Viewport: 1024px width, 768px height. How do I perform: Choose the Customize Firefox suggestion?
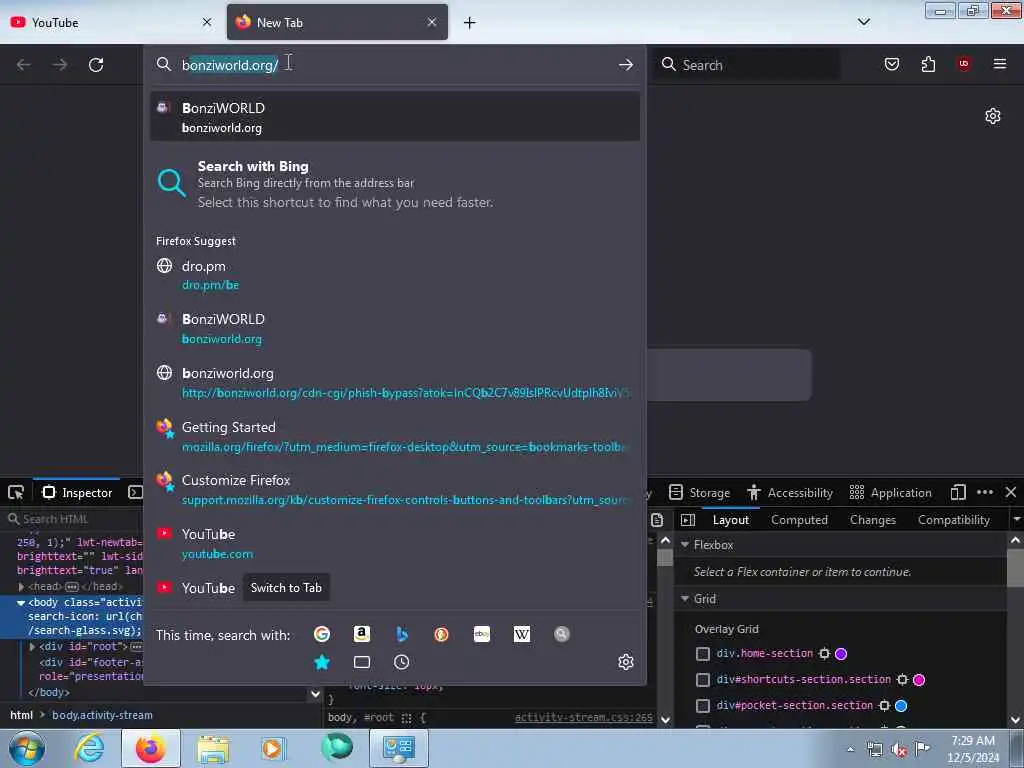pyautogui.click(x=395, y=489)
